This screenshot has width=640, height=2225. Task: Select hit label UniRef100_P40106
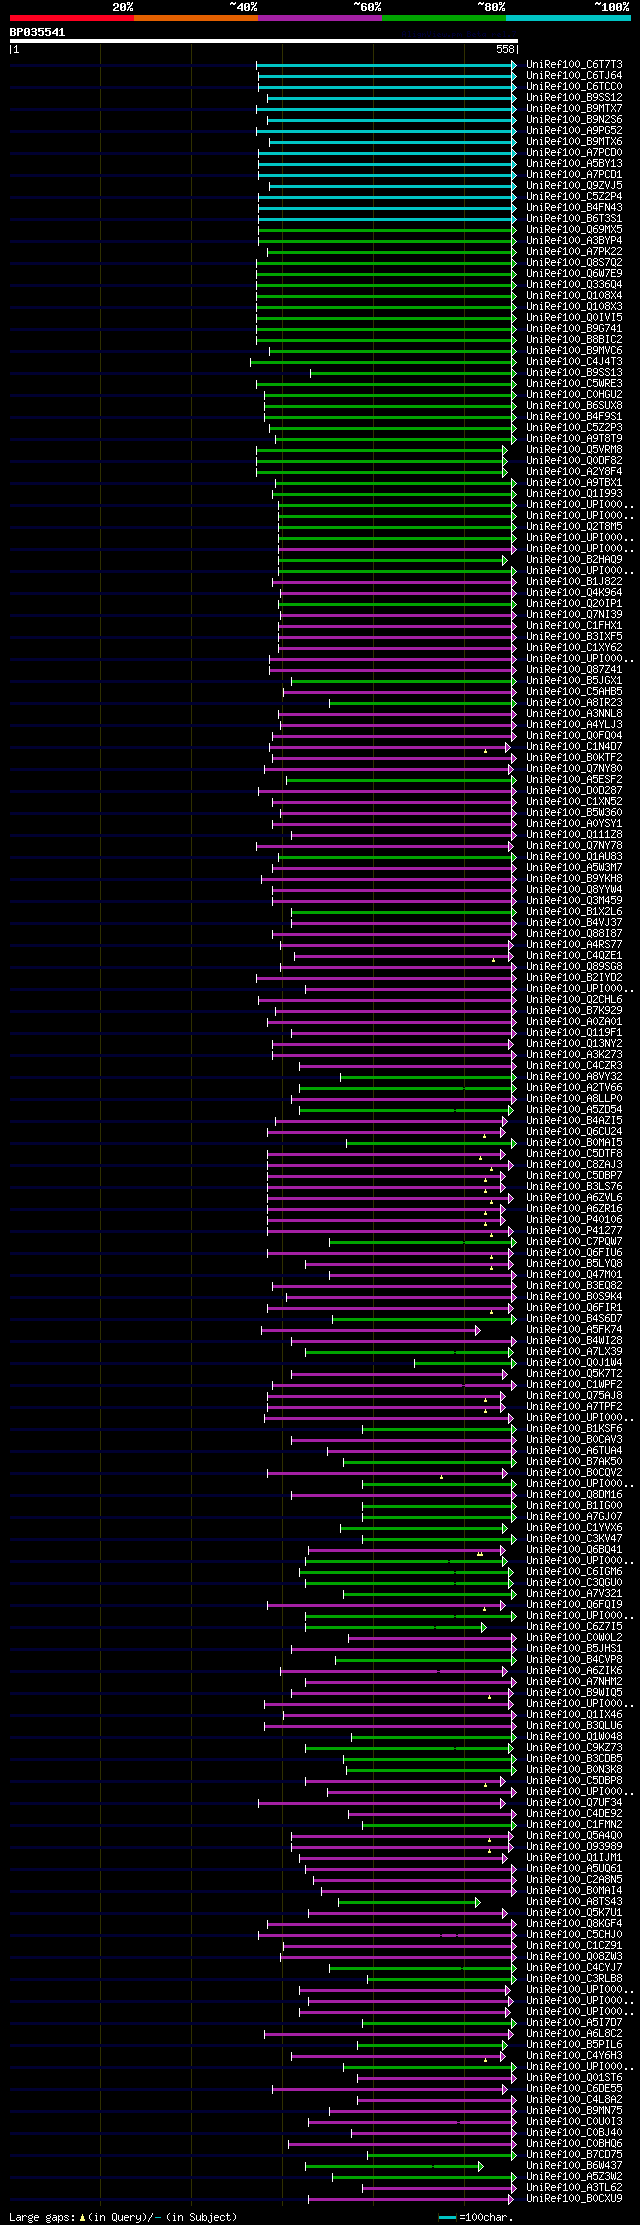(x=574, y=1219)
